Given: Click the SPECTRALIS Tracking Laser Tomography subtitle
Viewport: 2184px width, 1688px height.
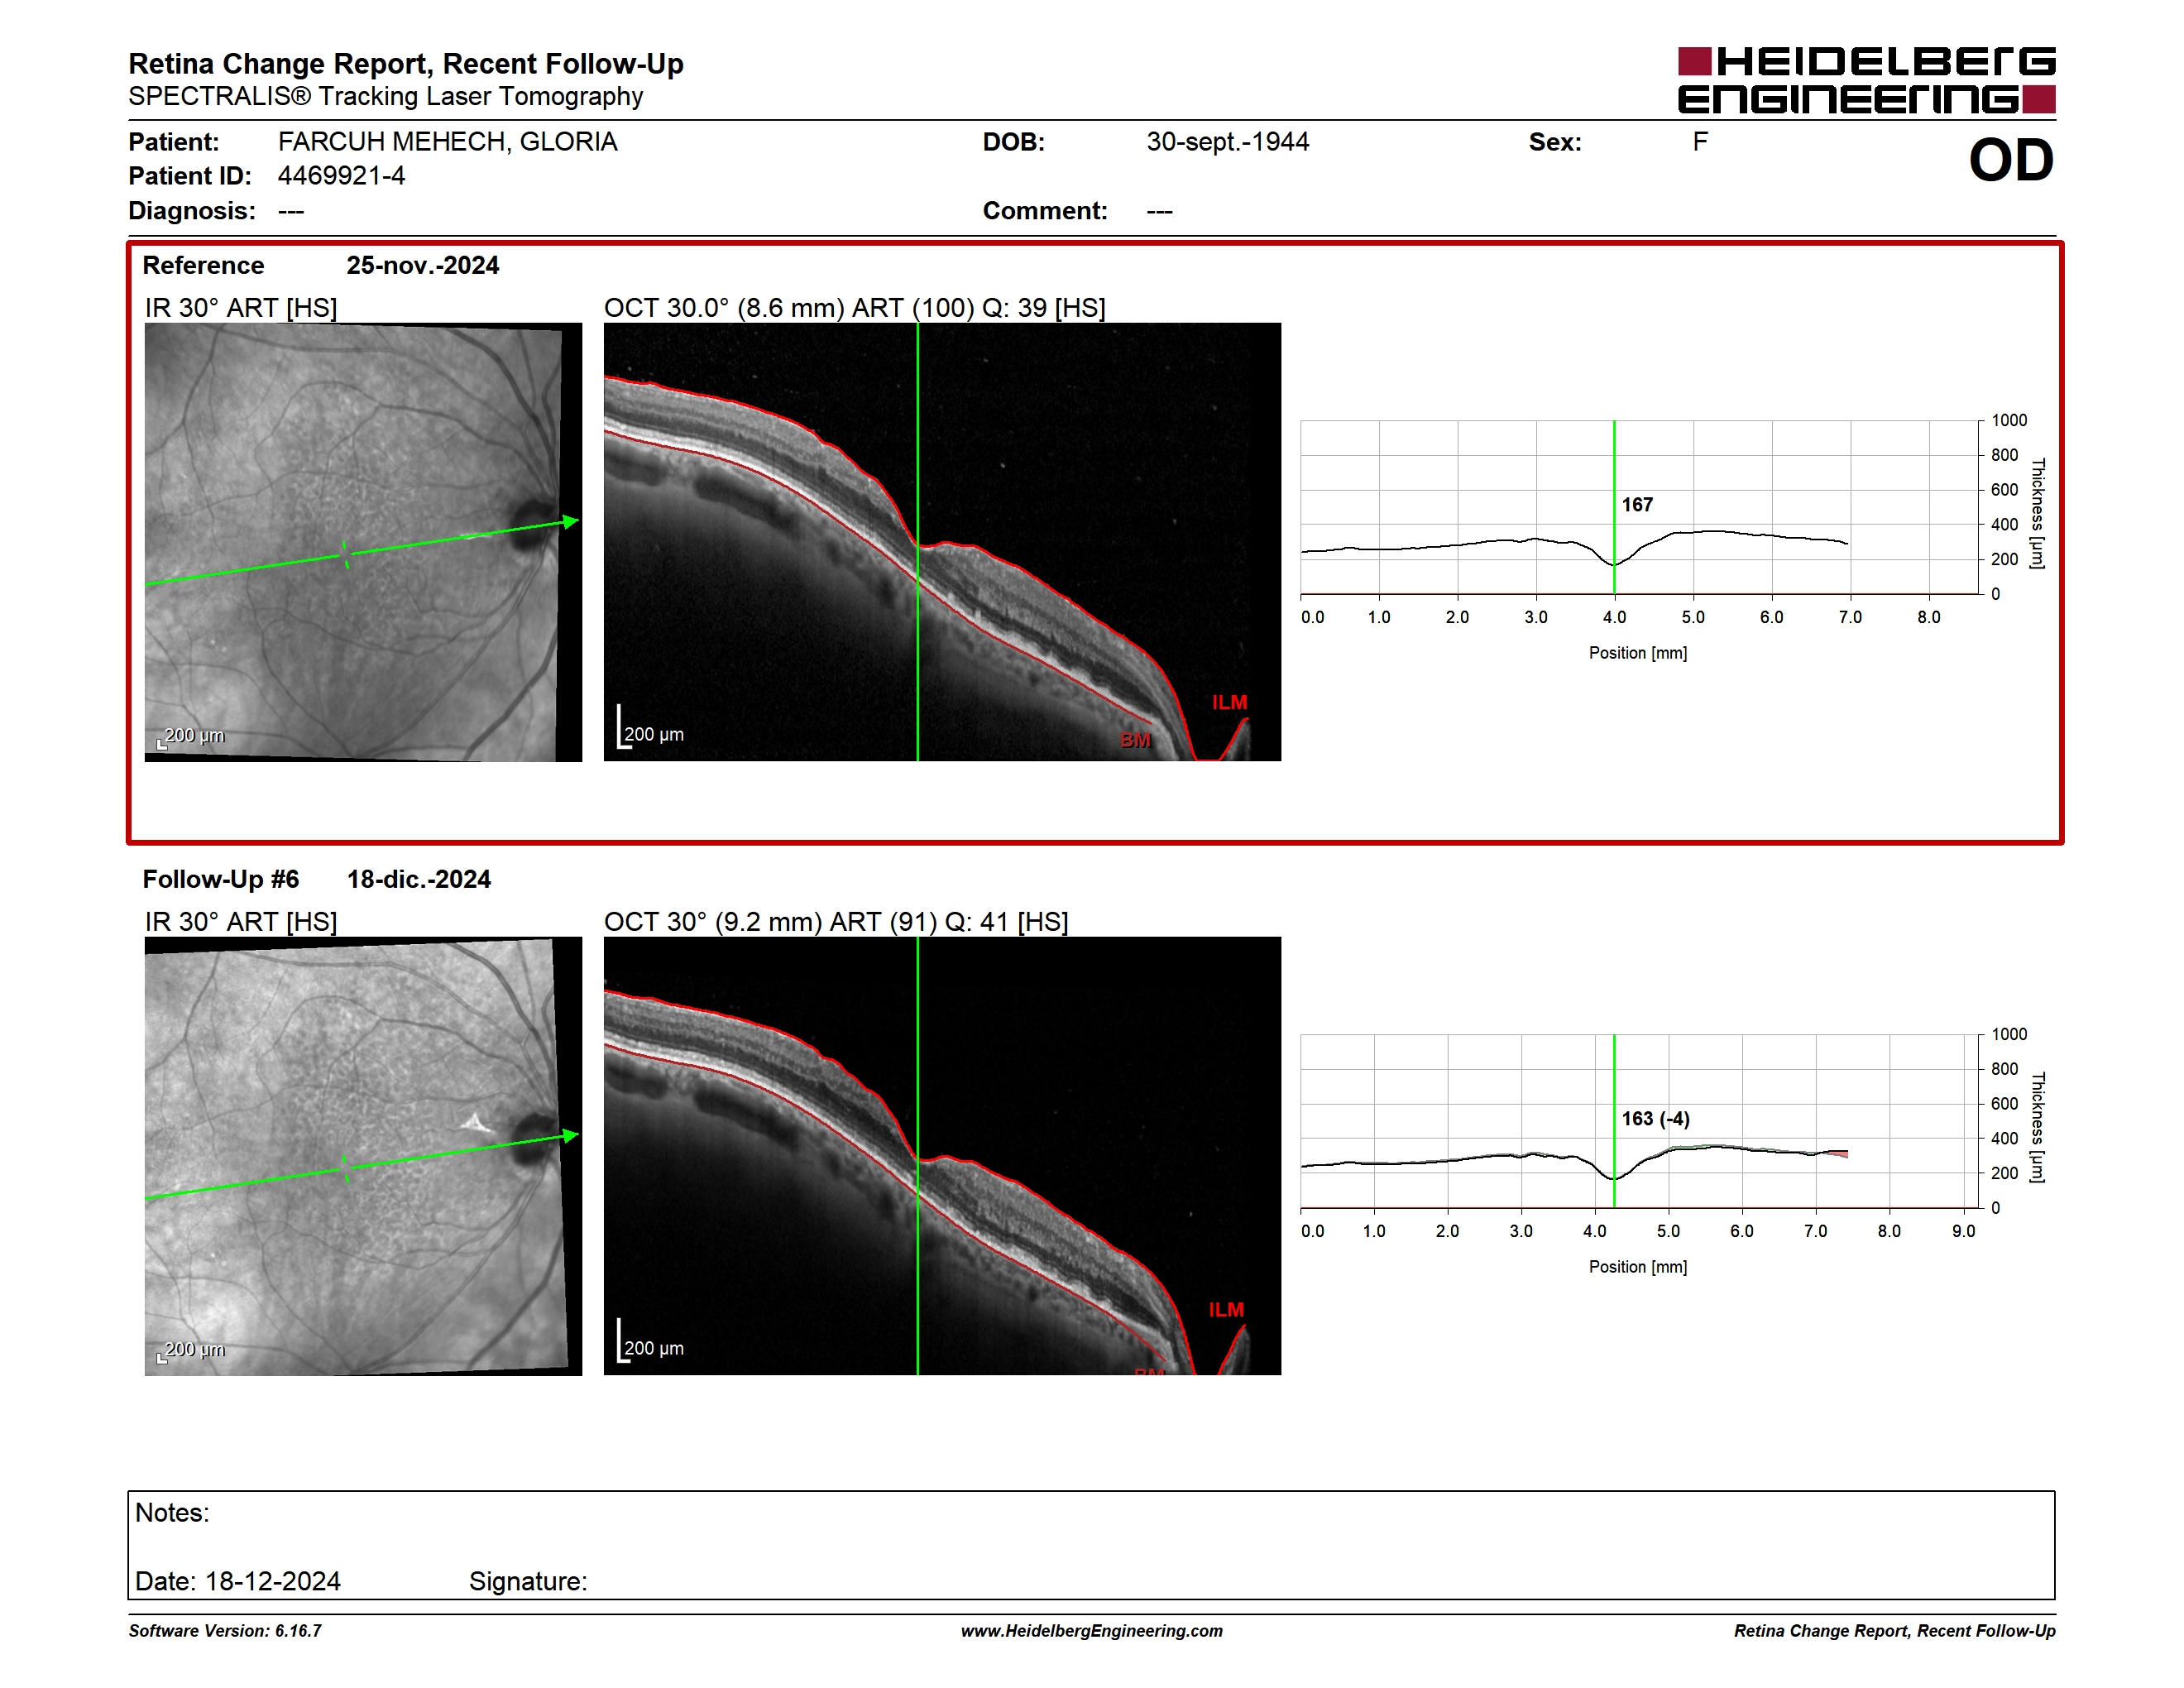Looking at the screenshot, I should coord(386,97).
